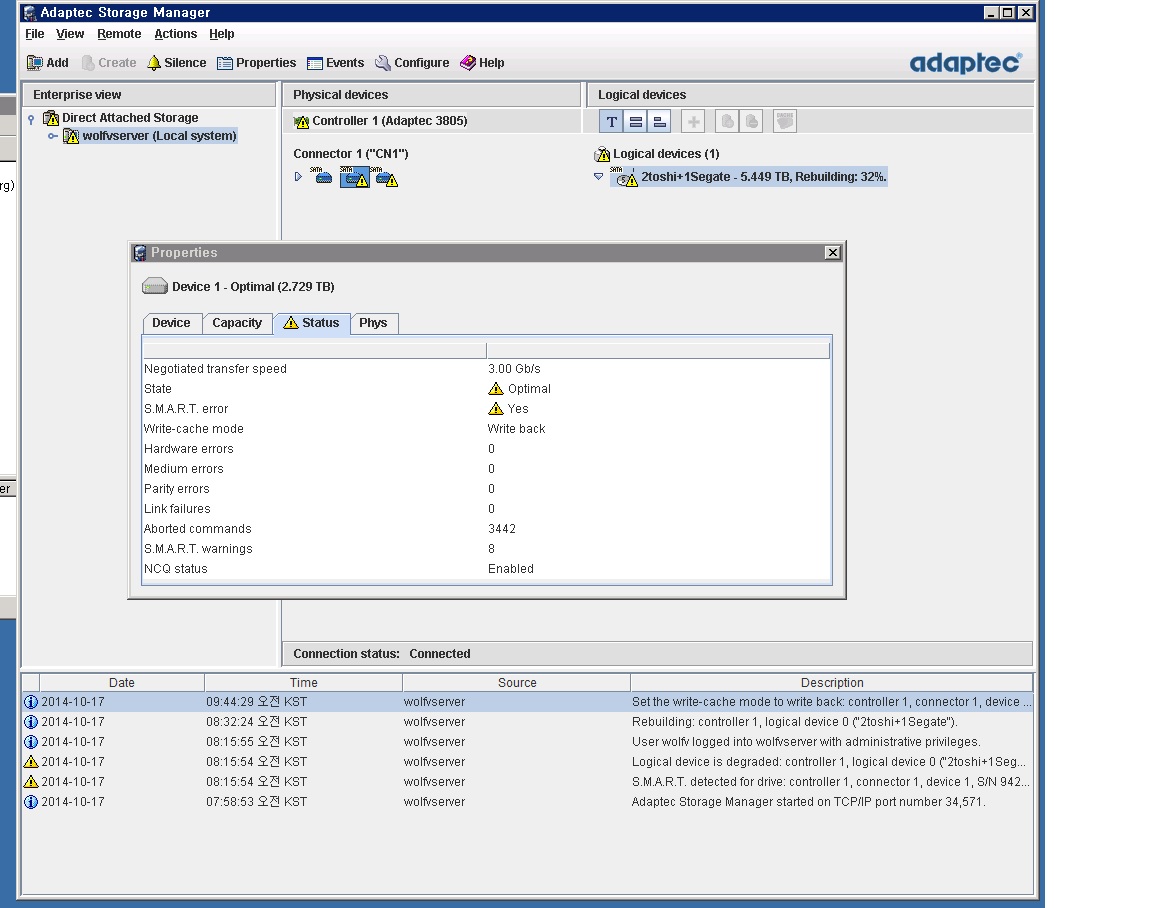The height and width of the screenshot is (908, 1152).
Task: Open the Configure toolbar item
Action: 412,63
